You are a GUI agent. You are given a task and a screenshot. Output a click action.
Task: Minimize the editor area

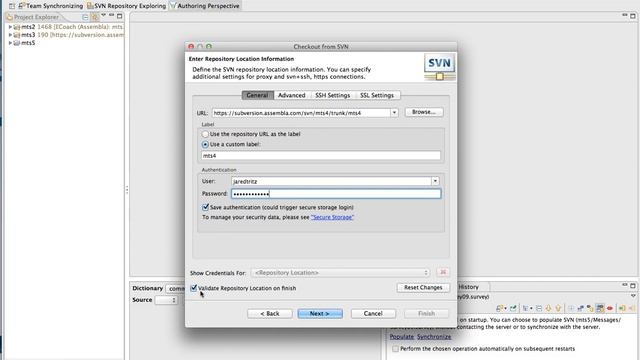624,15
